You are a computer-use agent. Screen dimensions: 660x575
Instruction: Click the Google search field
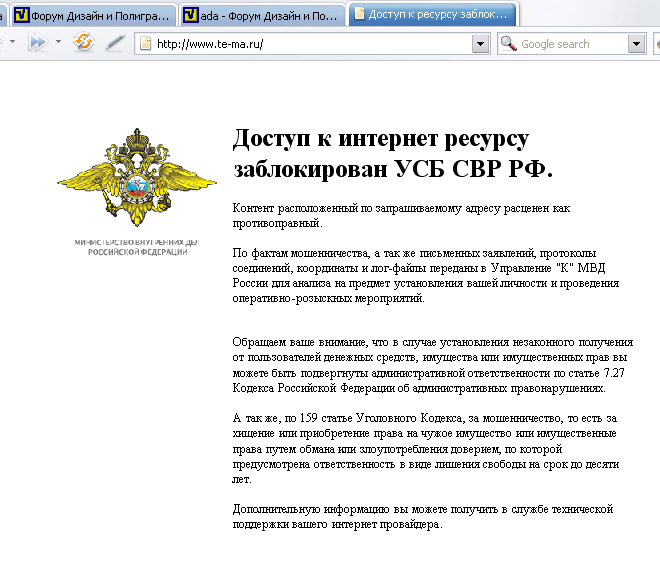pyautogui.click(x=572, y=44)
